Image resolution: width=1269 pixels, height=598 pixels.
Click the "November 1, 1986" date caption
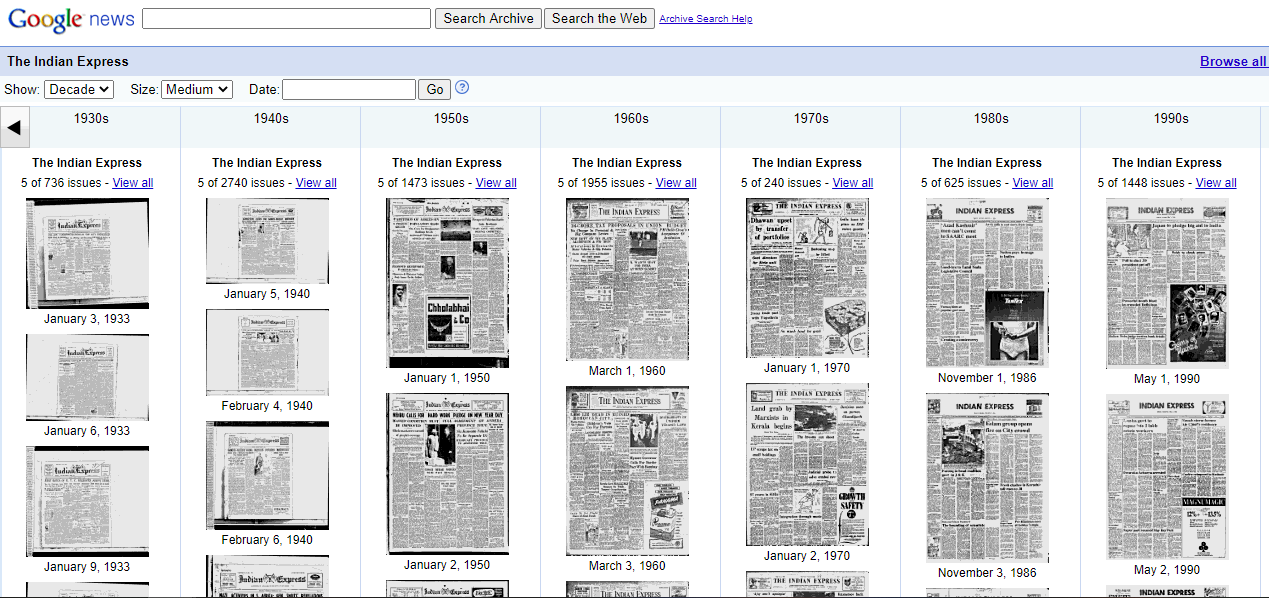987,378
